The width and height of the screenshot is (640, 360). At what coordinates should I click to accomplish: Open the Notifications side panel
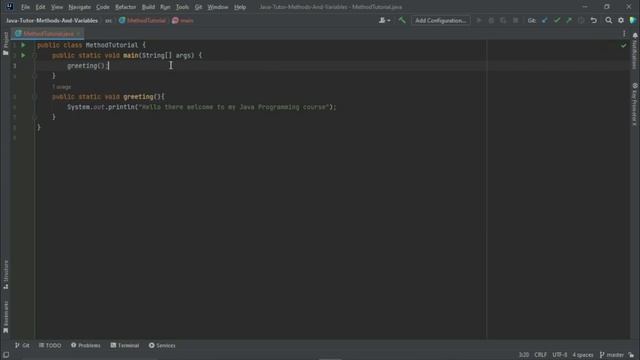[x=635, y=51]
